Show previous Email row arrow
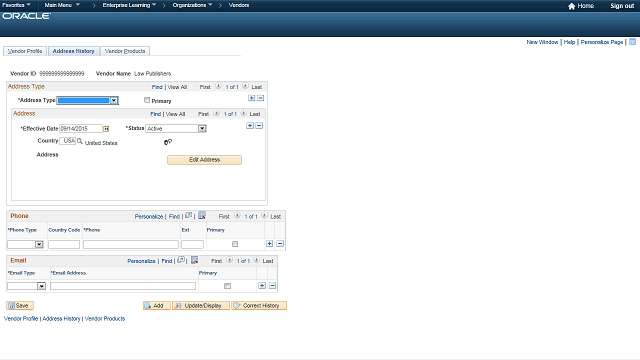 (230, 260)
